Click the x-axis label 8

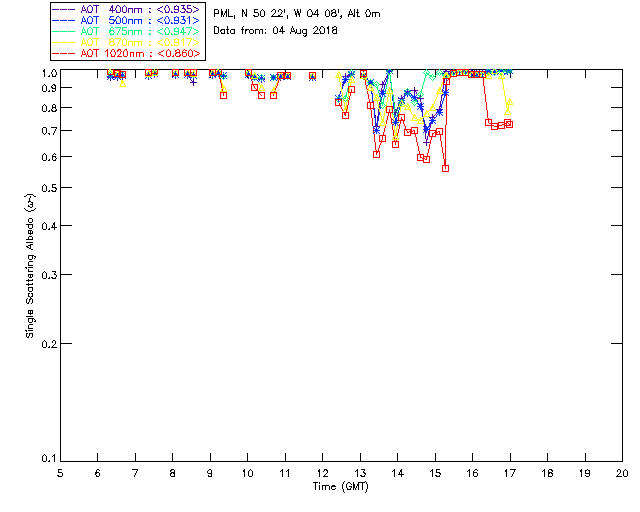pyautogui.click(x=173, y=473)
